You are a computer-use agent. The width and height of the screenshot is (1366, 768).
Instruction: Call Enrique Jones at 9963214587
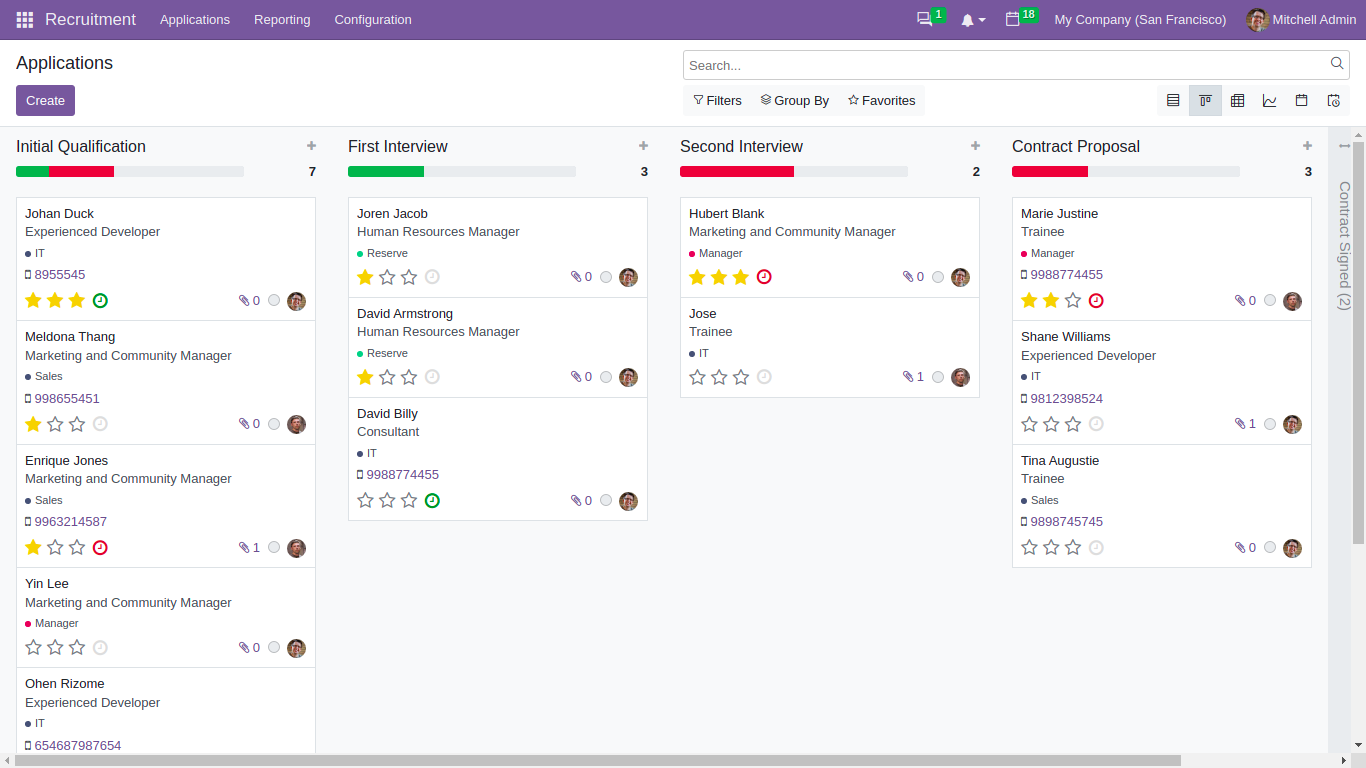click(71, 521)
